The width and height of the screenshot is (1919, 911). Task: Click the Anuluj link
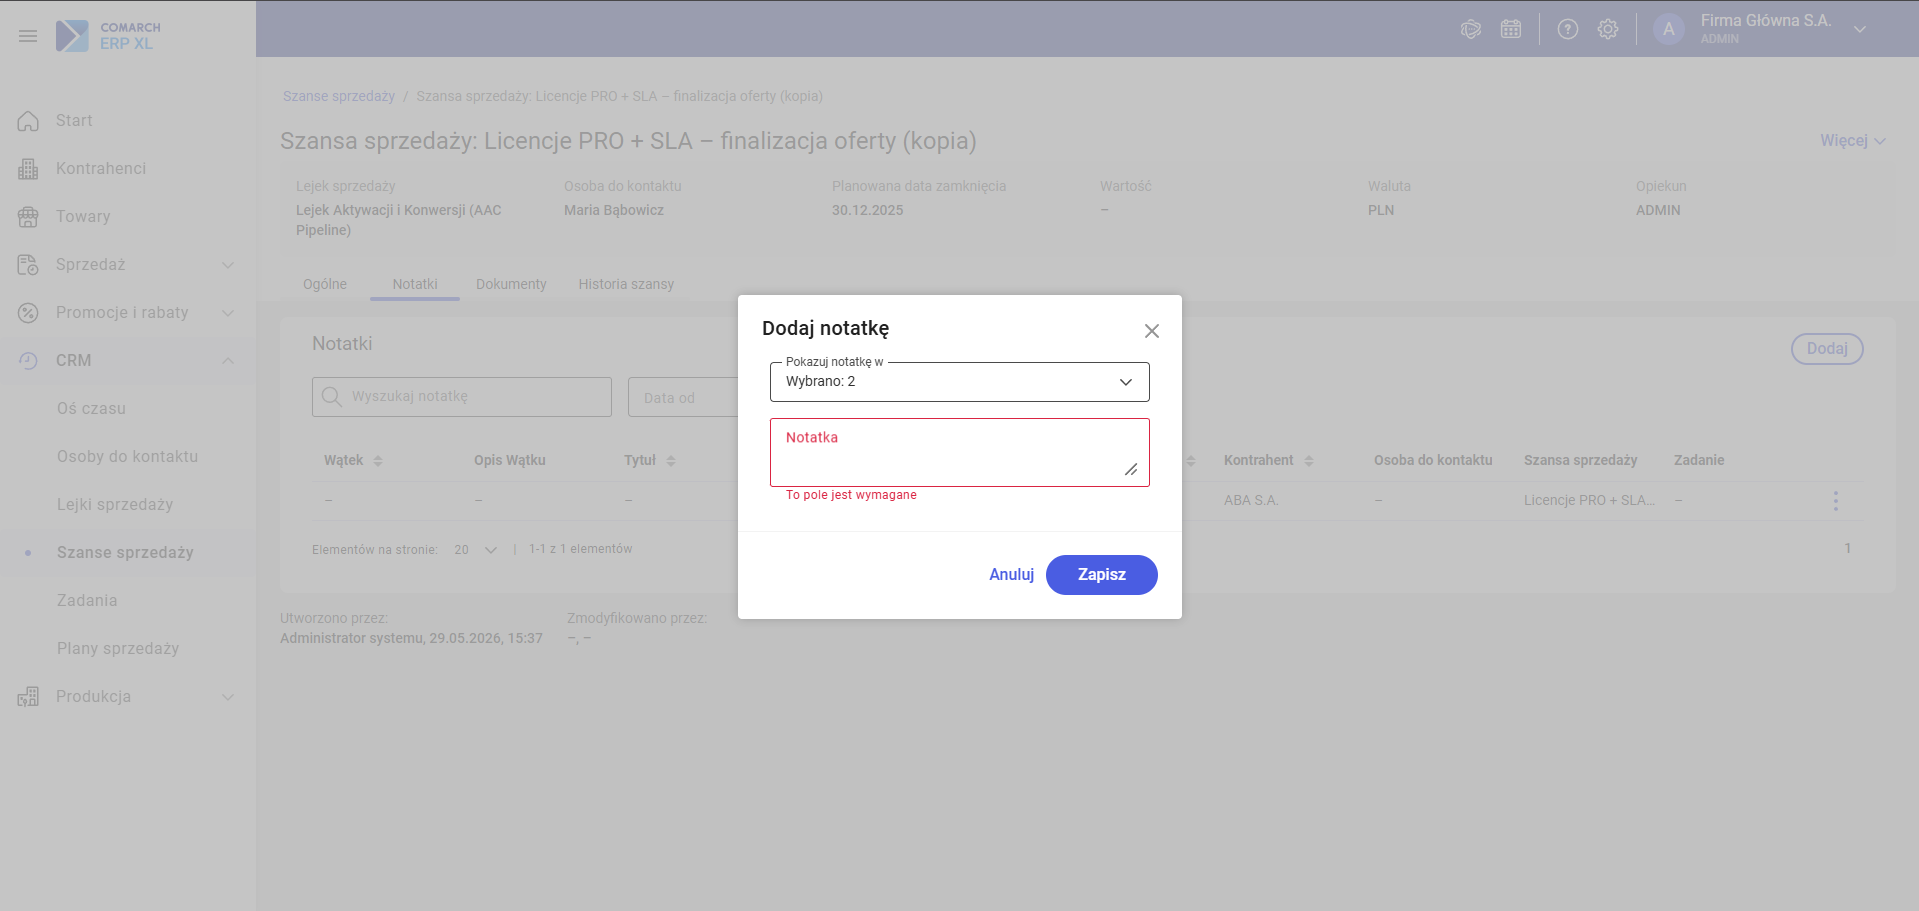tap(1011, 575)
